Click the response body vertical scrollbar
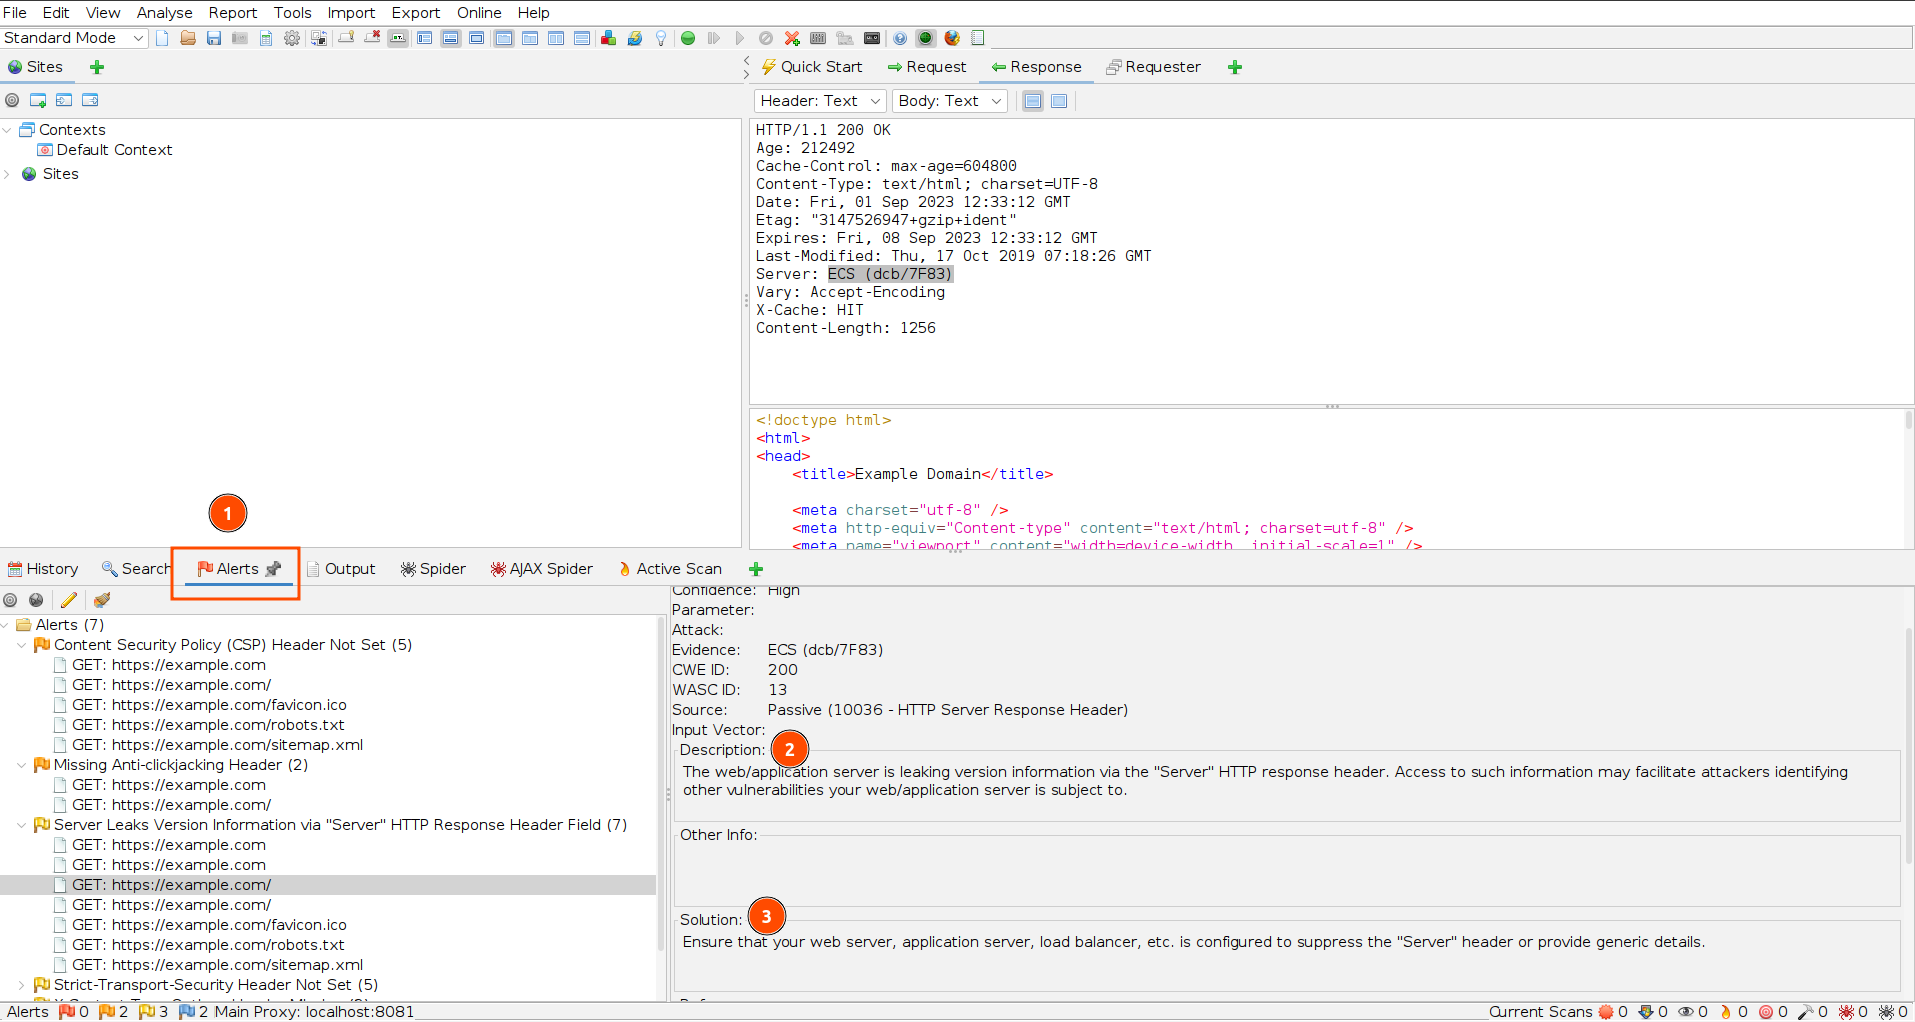 click(x=1908, y=420)
